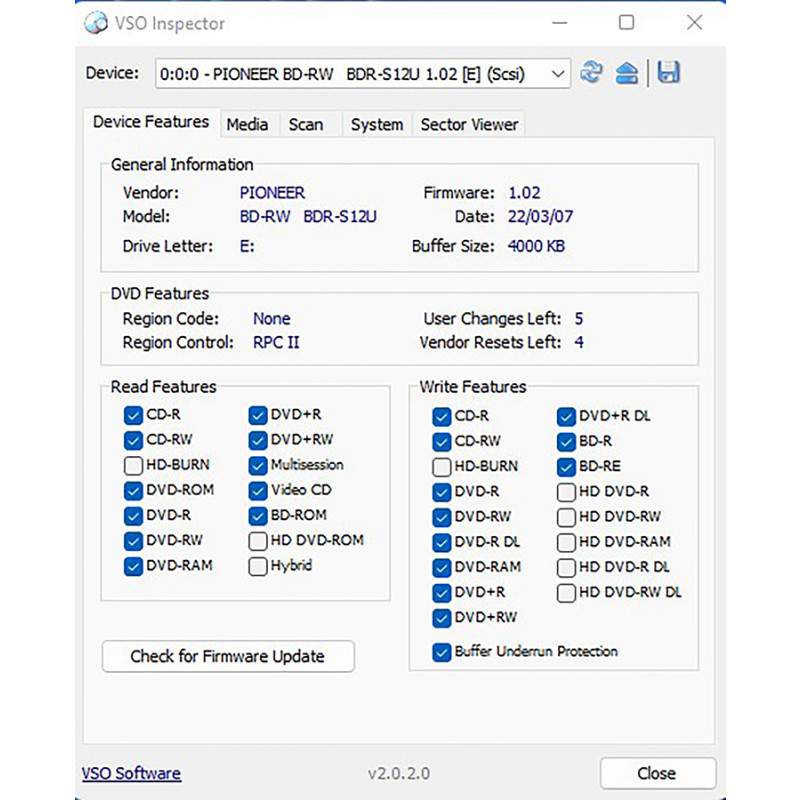Click the User Changes Left value 5

(579, 319)
